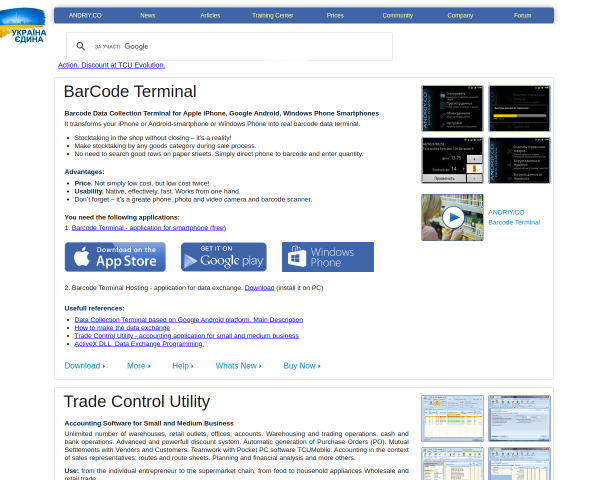600x480 pixels.
Task: Open first Trade Control Utility screenshot
Action: (453, 418)
